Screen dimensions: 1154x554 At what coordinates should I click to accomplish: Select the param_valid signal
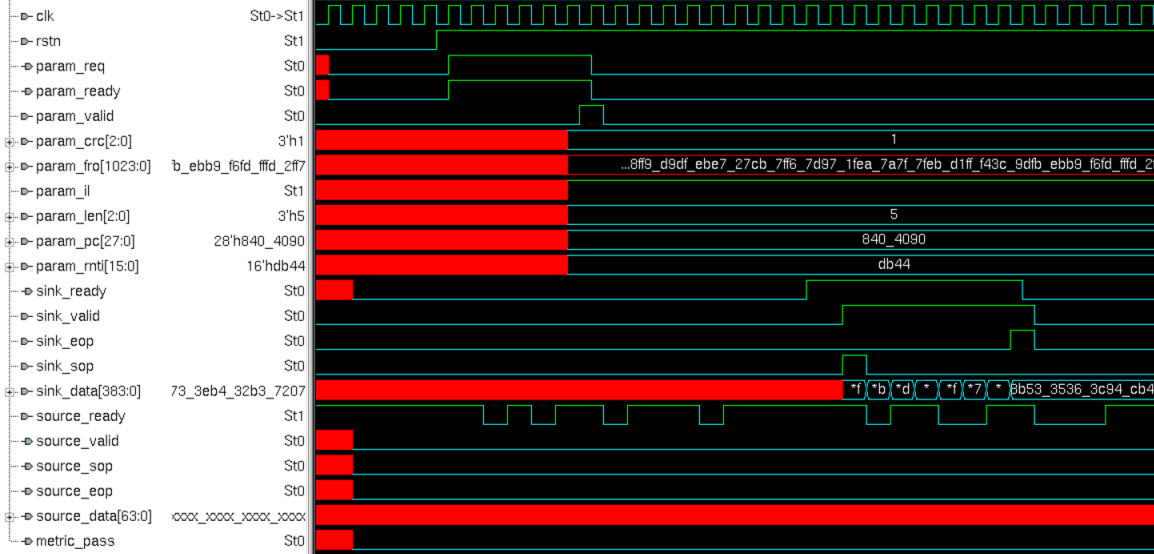pyautogui.click(x=75, y=116)
